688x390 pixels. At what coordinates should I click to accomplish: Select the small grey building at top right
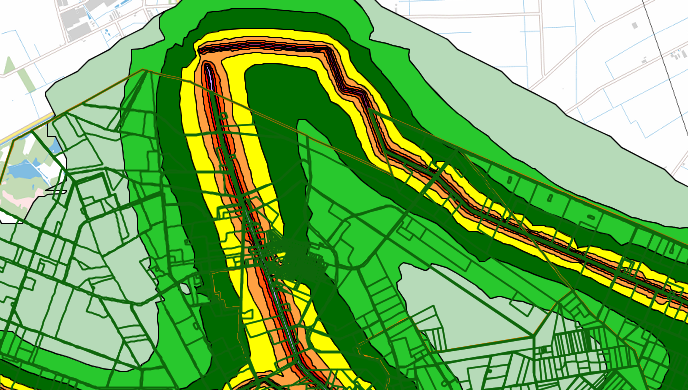pyautogui.click(x=634, y=25)
